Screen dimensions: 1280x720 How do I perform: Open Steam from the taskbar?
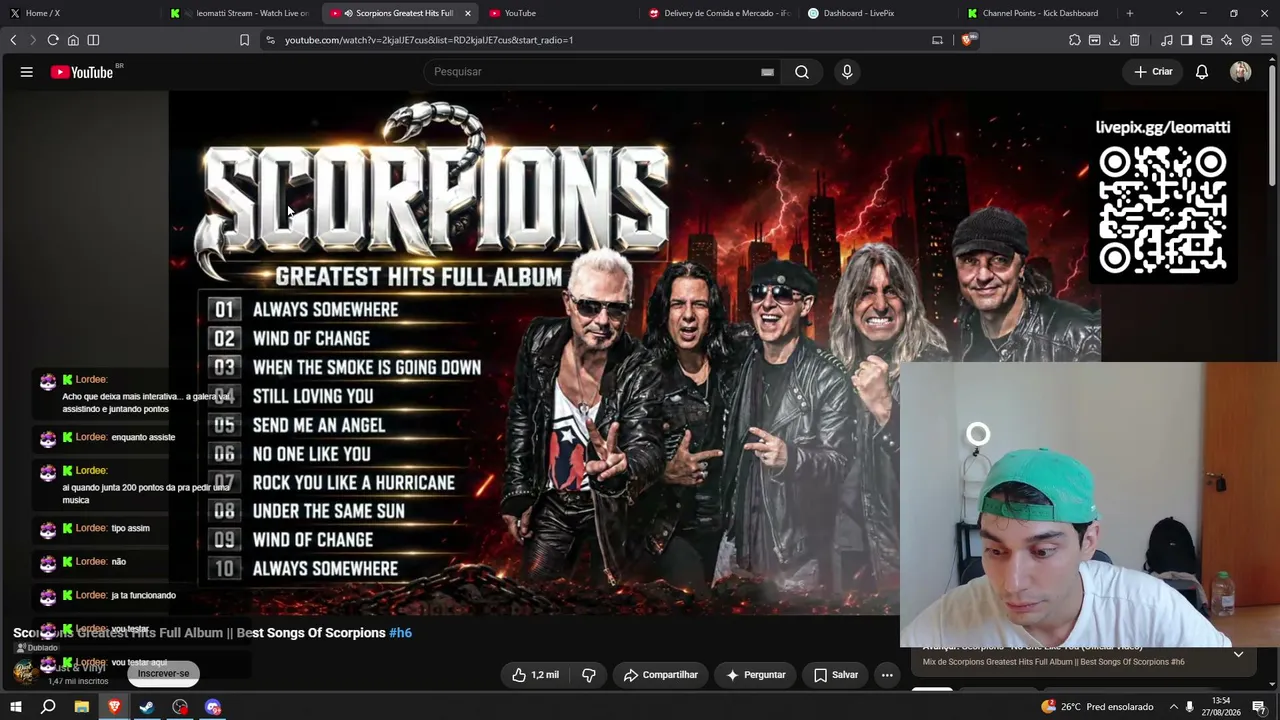click(147, 707)
